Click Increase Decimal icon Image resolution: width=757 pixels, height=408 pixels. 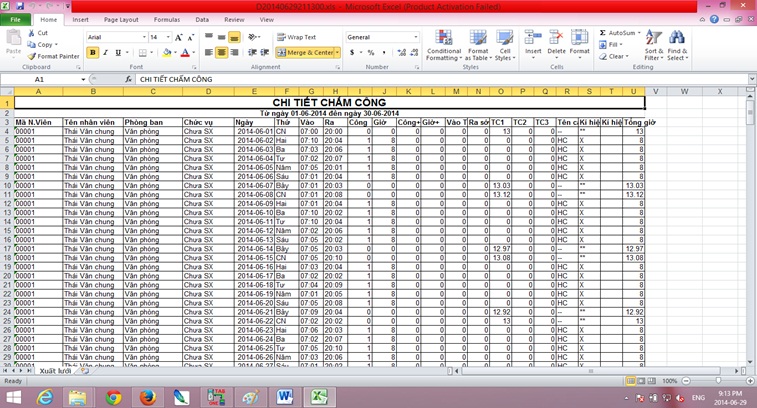tap(401, 52)
